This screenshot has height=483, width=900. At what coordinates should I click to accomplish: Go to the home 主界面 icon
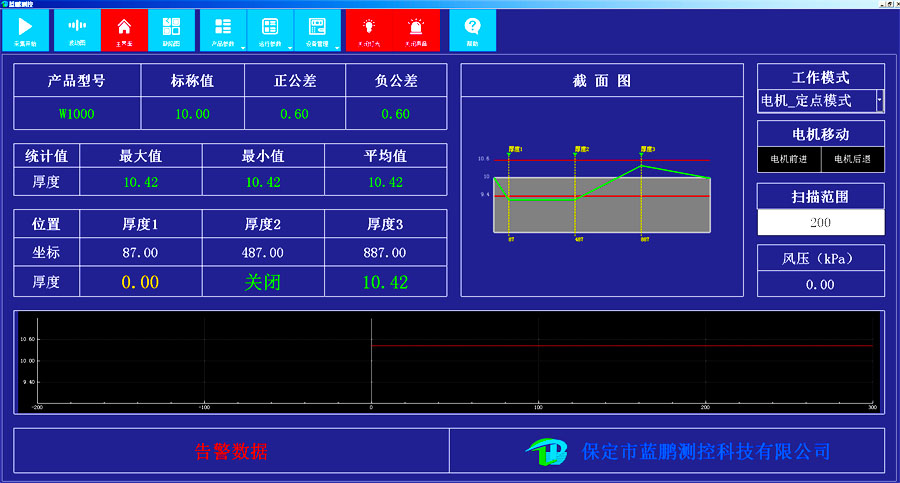click(x=124, y=27)
